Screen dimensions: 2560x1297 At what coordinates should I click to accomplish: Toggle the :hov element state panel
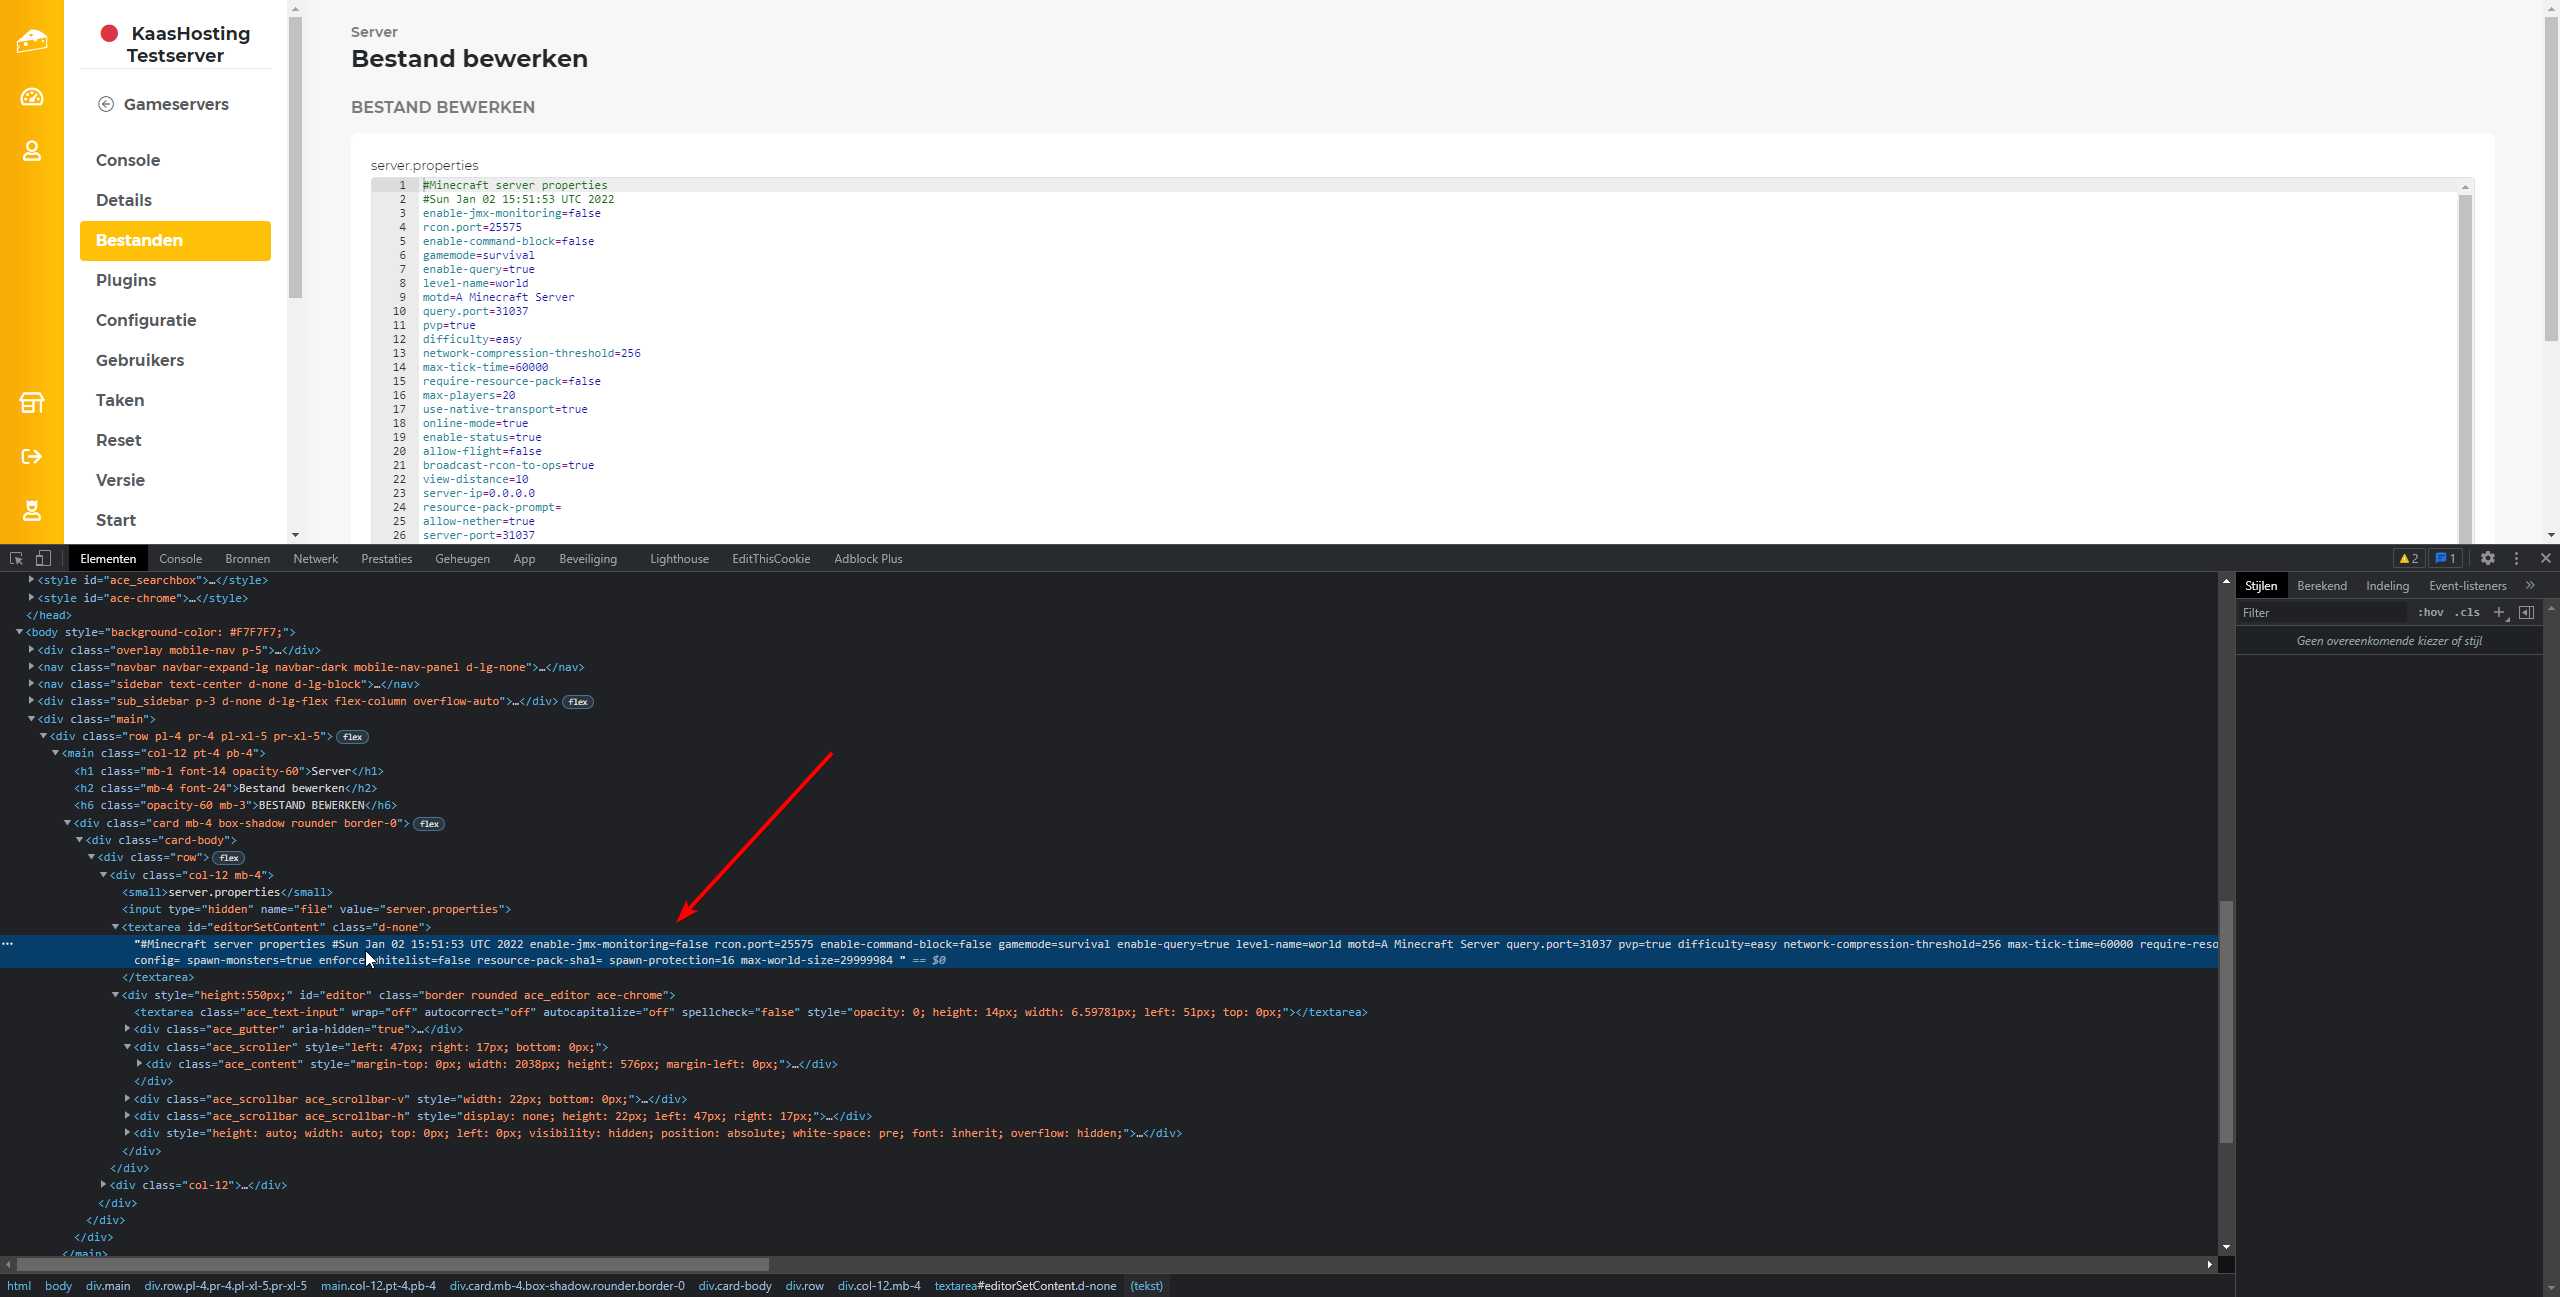point(2431,613)
